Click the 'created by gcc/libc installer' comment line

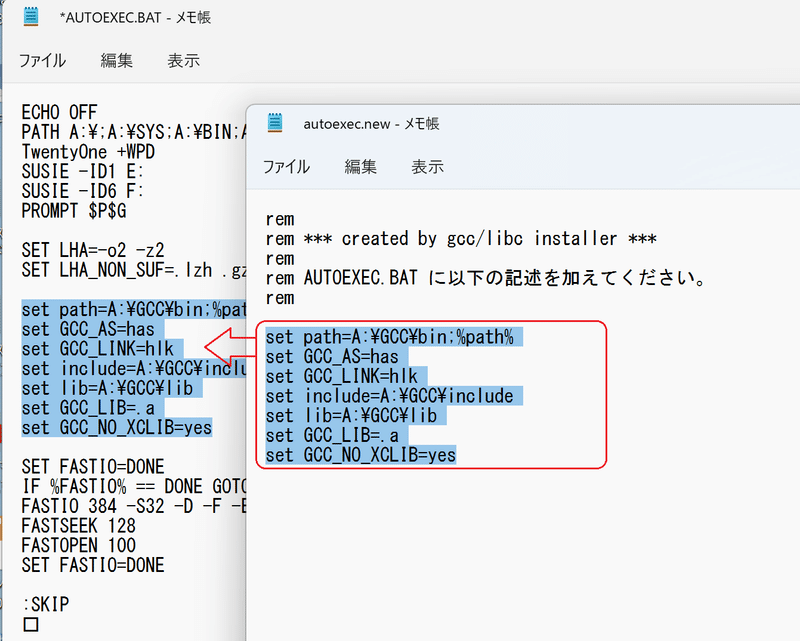(x=461, y=238)
